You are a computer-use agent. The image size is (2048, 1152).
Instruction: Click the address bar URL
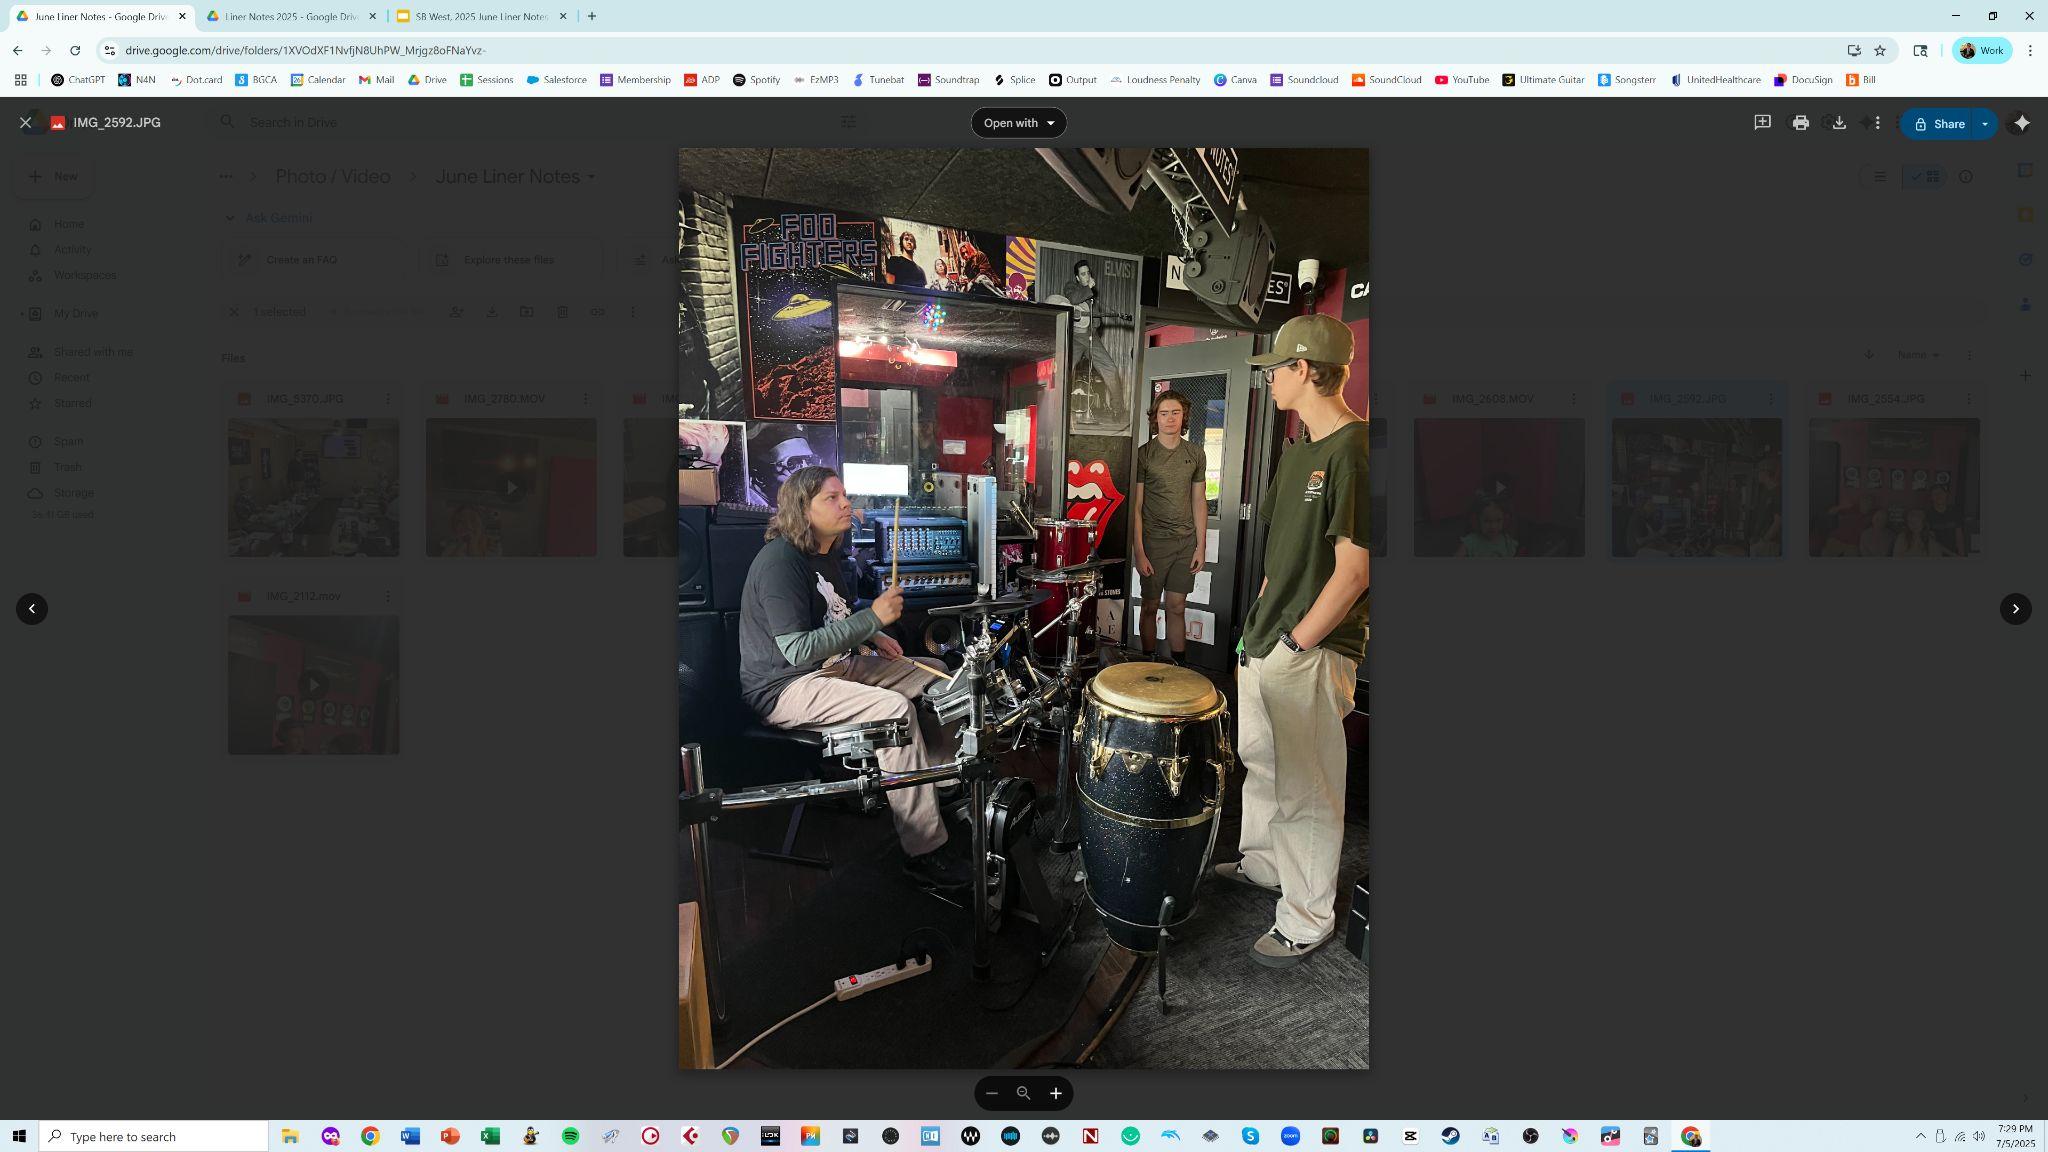tap(305, 50)
